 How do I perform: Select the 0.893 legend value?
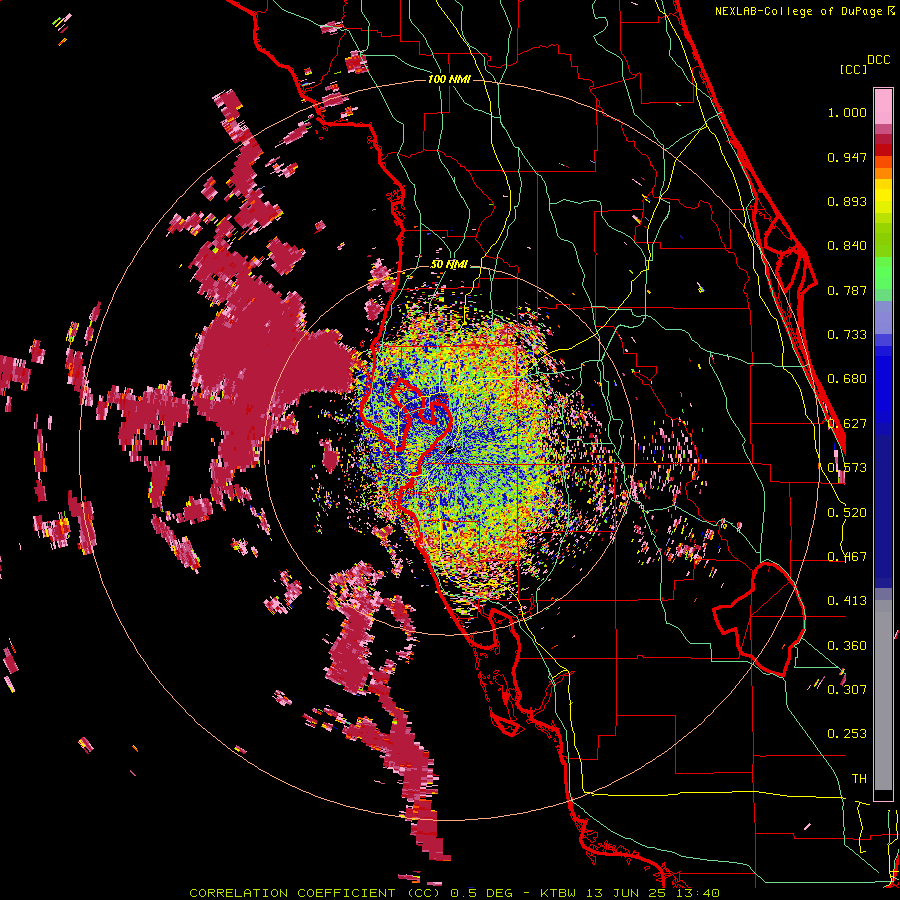pos(847,201)
